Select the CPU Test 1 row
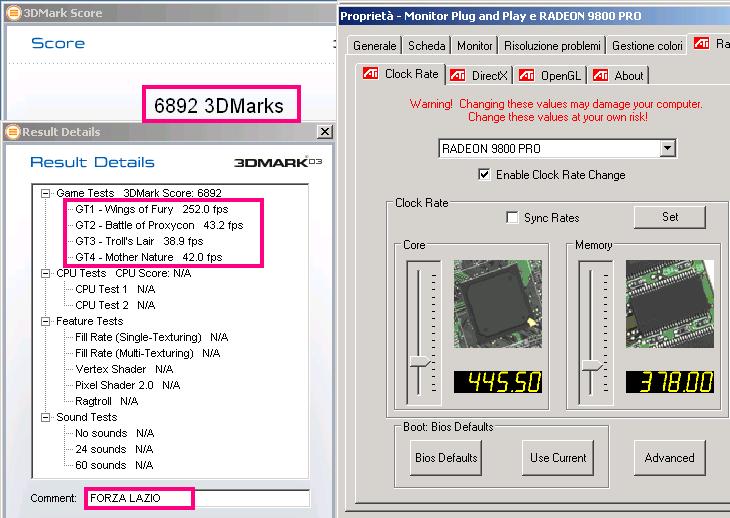 coord(115,289)
